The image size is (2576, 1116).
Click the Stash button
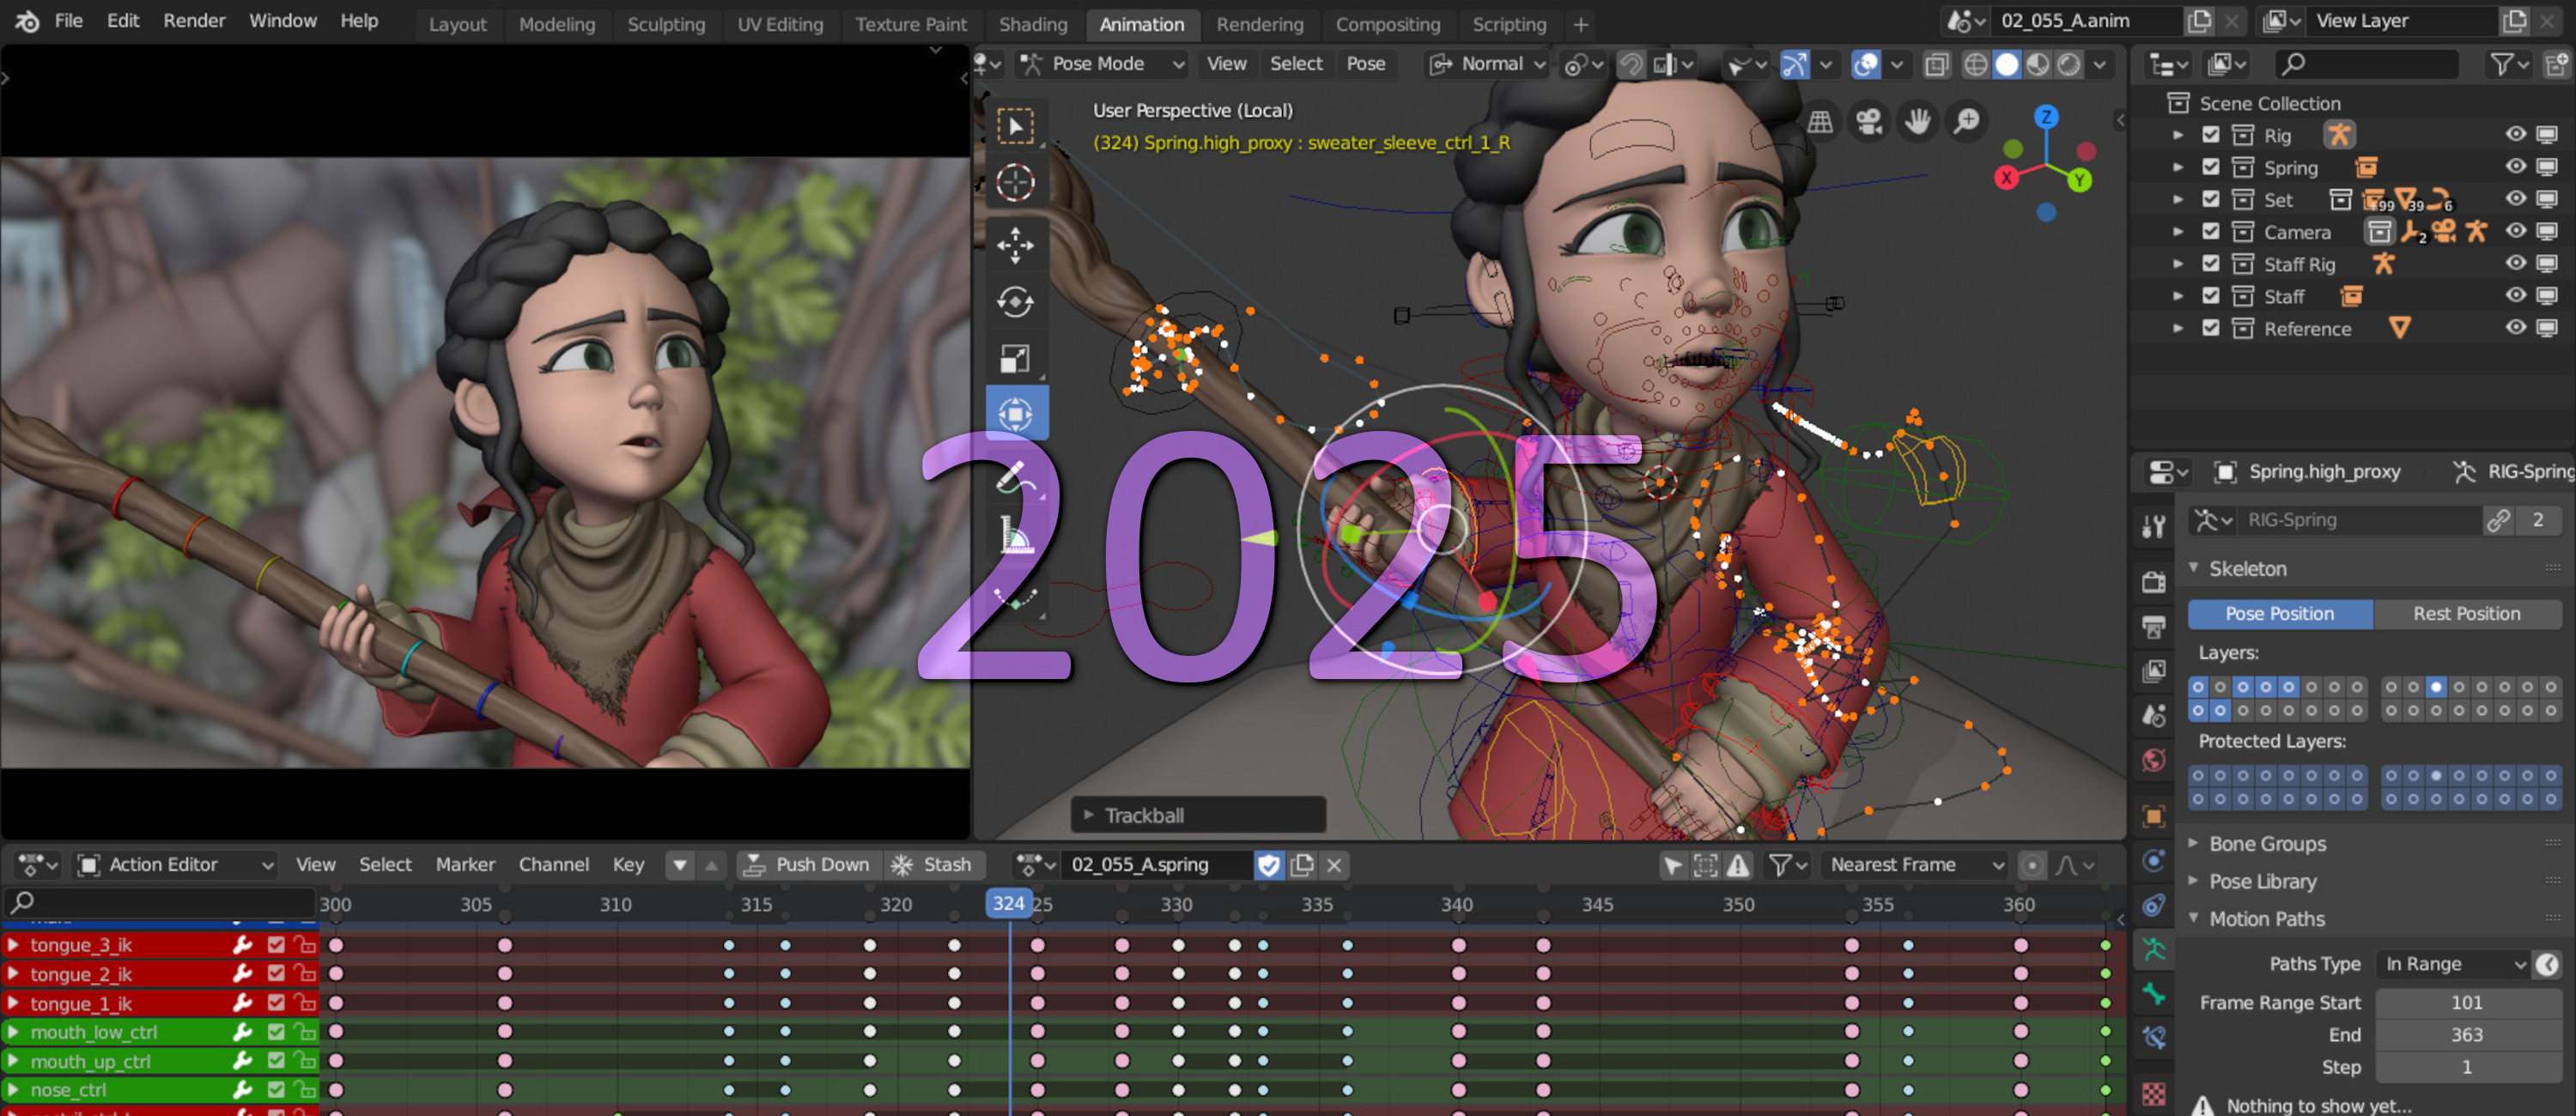(x=933, y=865)
